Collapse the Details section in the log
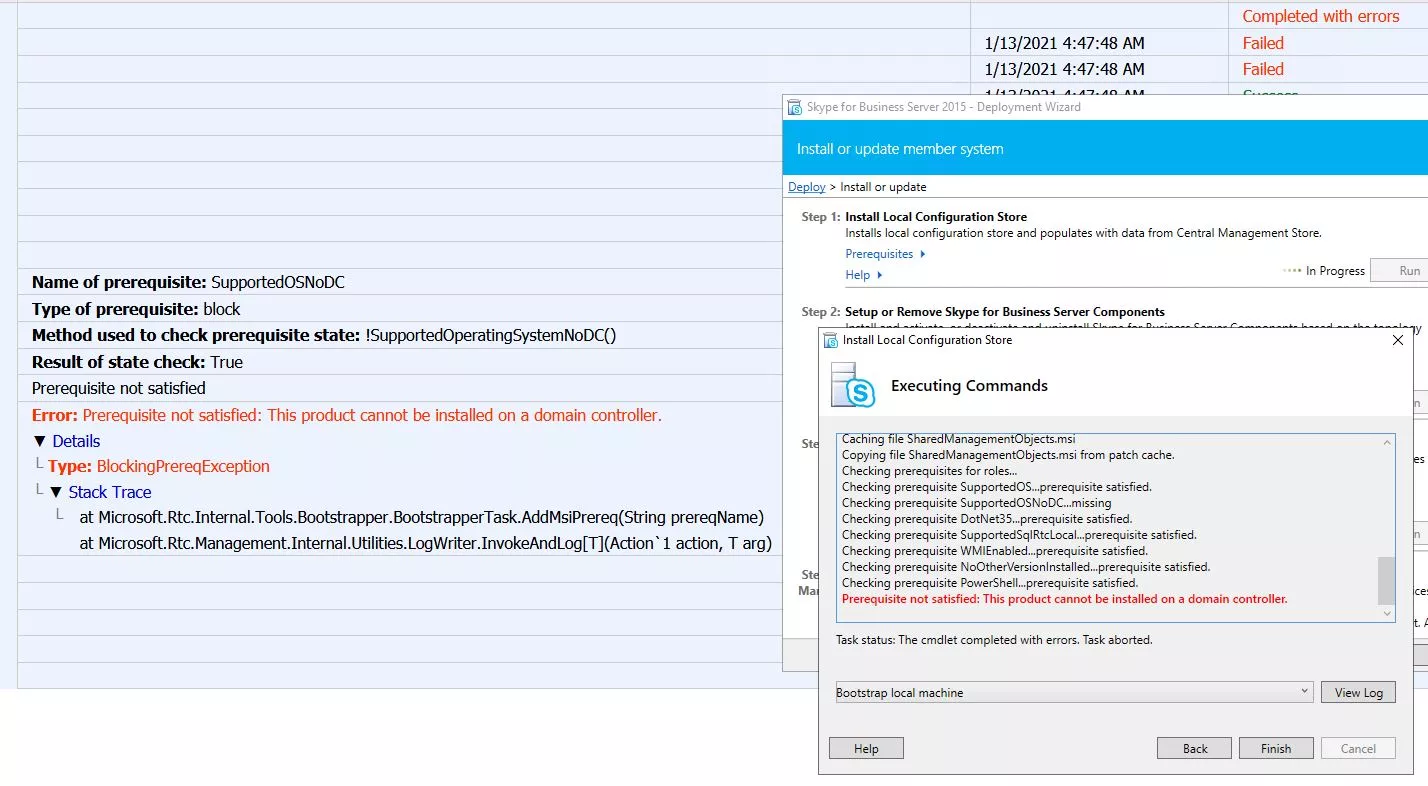 40,441
